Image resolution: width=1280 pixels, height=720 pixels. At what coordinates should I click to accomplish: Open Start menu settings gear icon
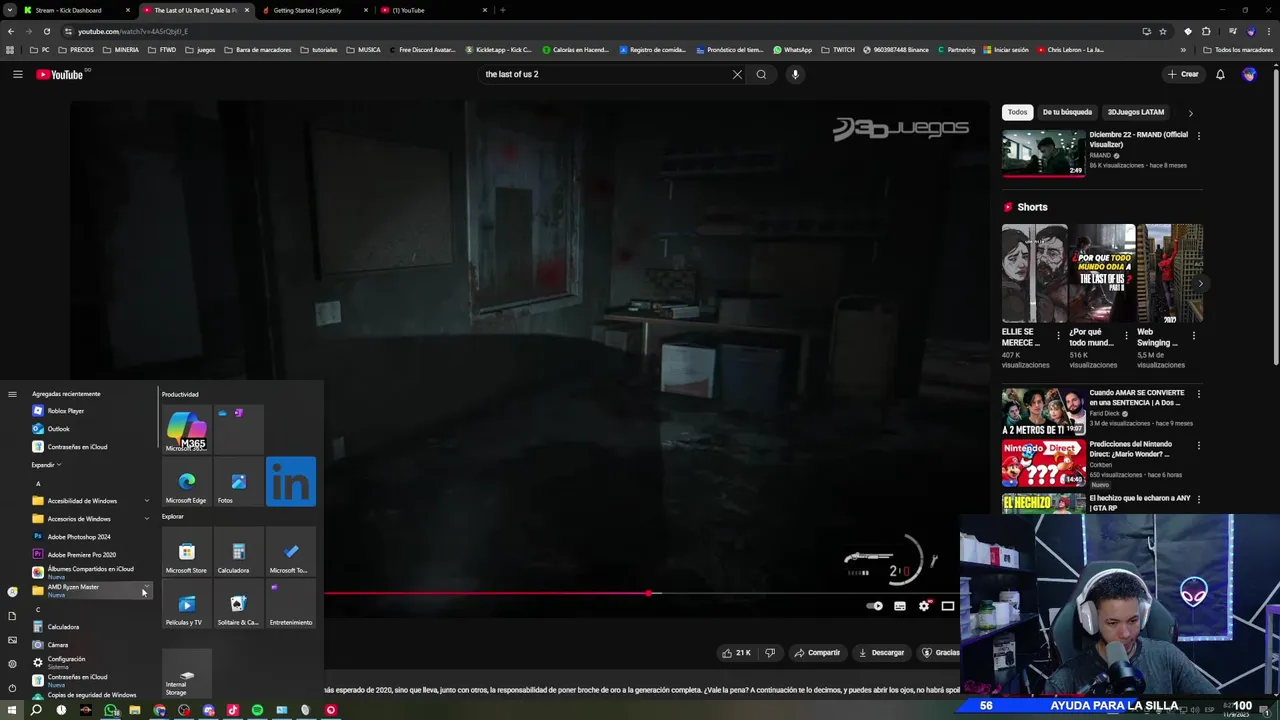click(12, 664)
